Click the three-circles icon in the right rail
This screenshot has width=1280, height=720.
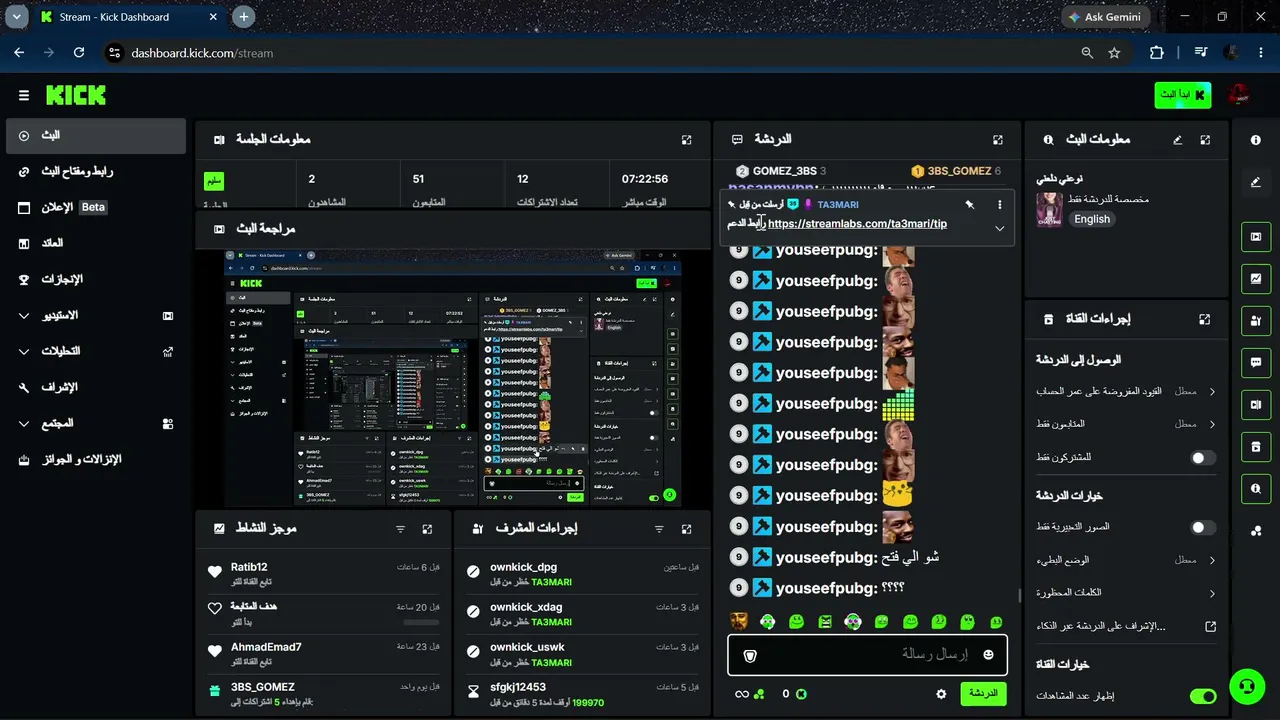[x=1256, y=530]
